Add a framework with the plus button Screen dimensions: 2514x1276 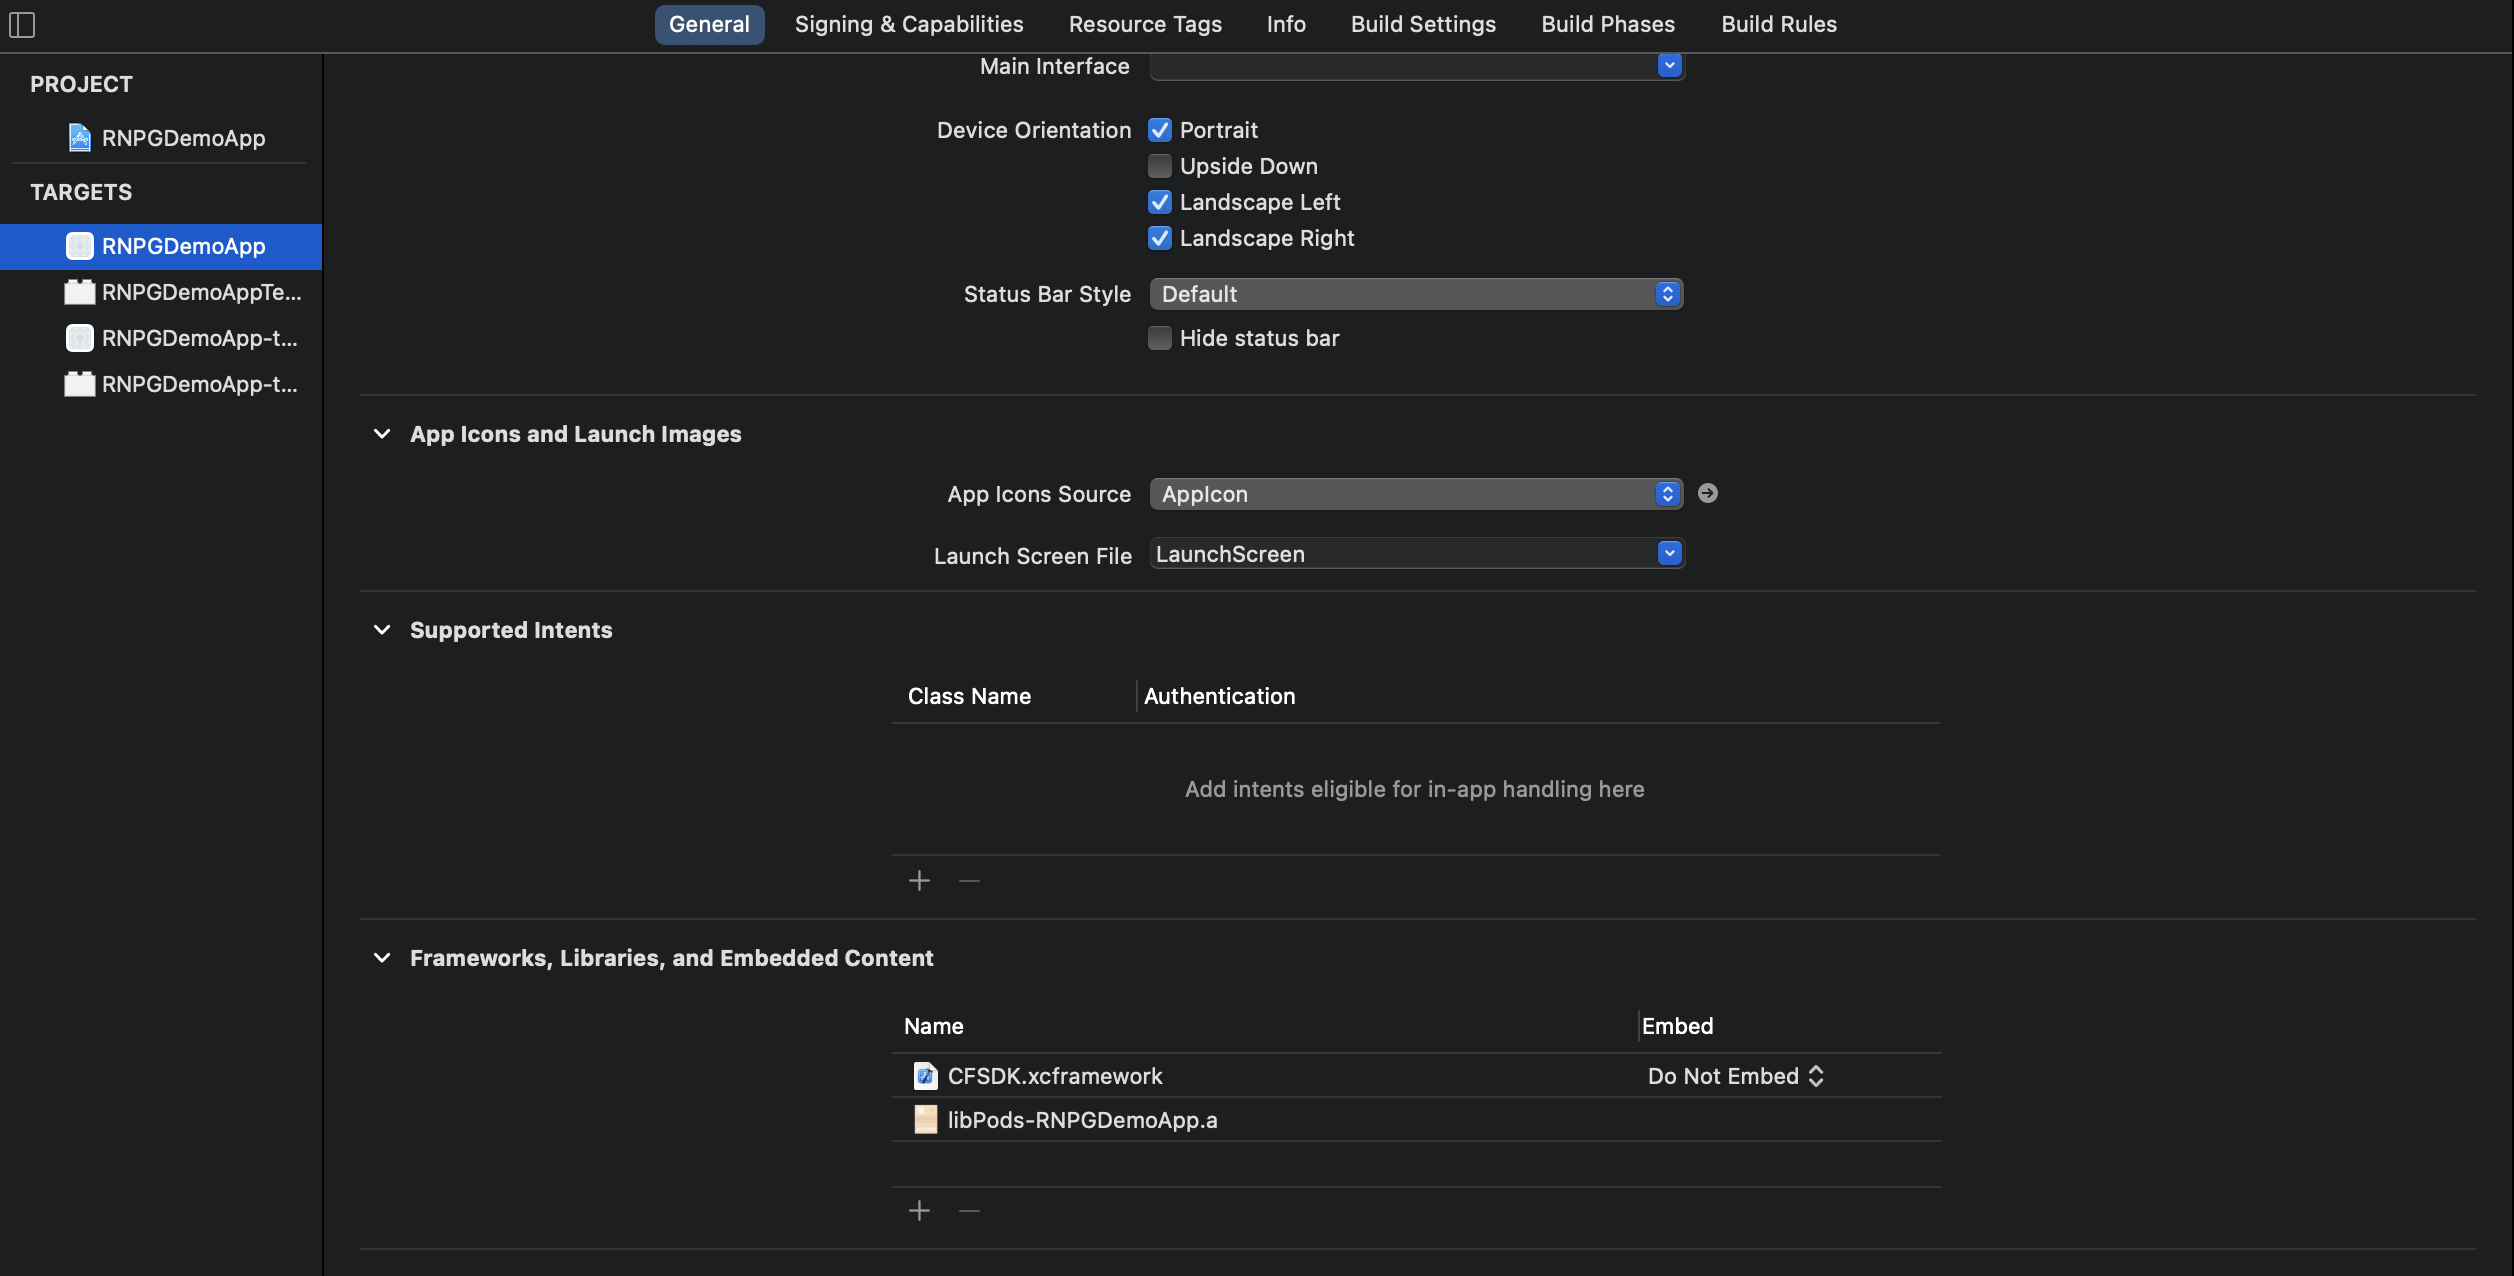point(919,1211)
